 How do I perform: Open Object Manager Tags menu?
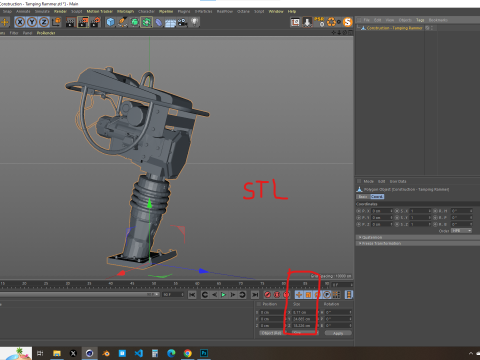tap(420, 20)
